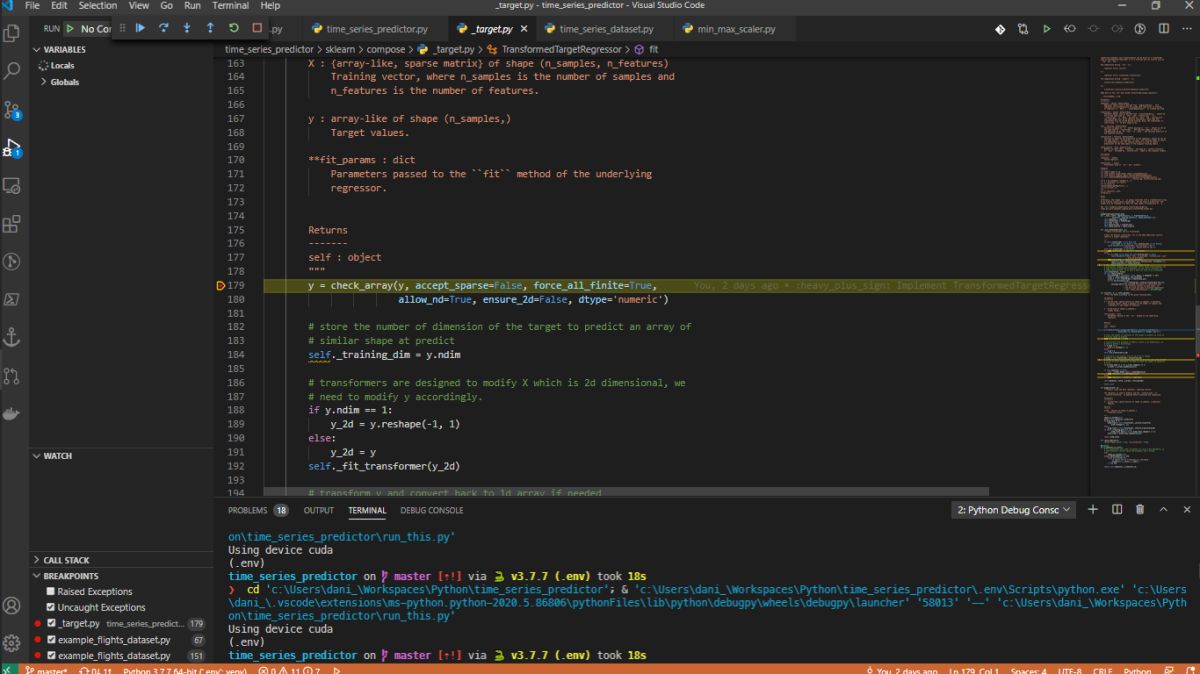The width and height of the screenshot is (1200, 674).
Task: Toggle the Raised Exceptions checkbox
Action: click(51, 592)
